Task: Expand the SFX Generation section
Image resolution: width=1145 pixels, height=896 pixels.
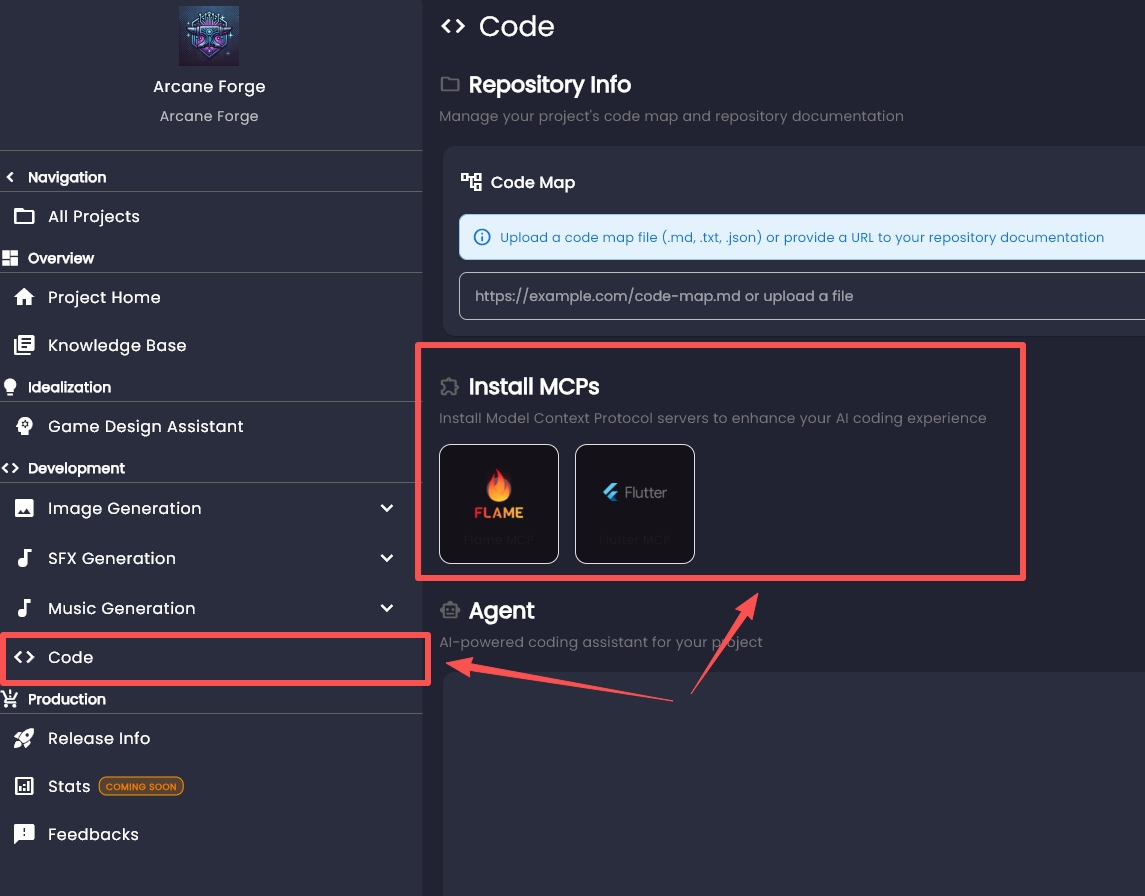Action: (387, 558)
